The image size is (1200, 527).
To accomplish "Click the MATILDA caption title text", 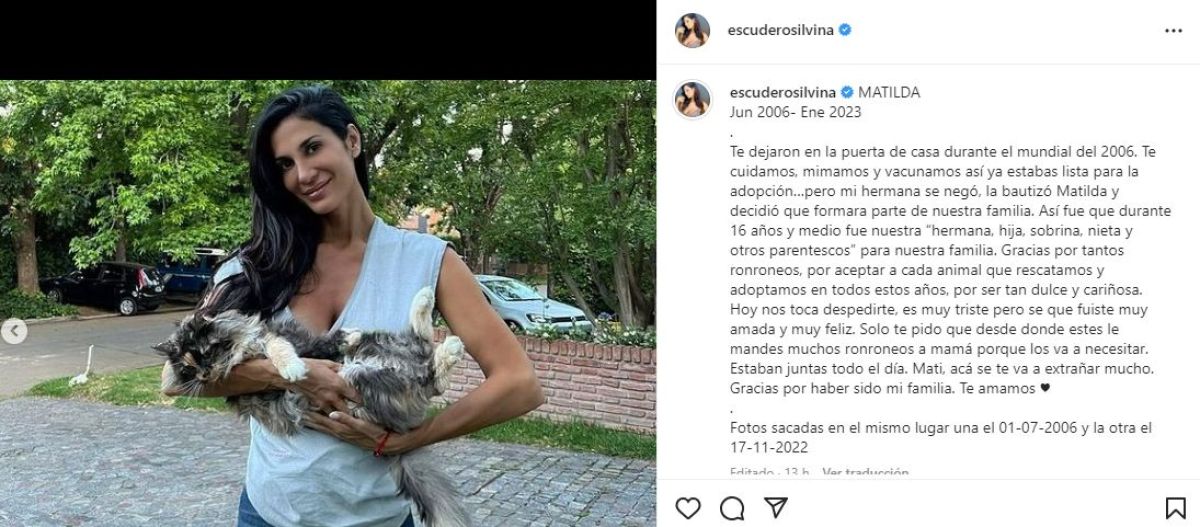I will pos(889,92).
